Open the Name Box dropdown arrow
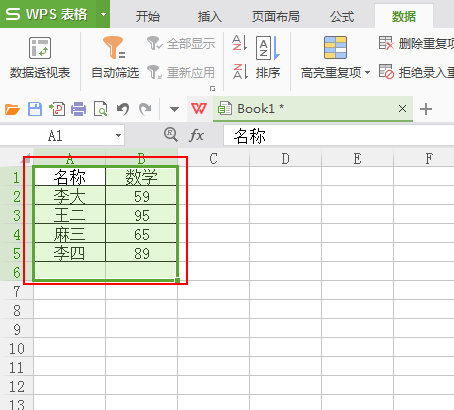Screen dimensions: 454x410 (118, 136)
